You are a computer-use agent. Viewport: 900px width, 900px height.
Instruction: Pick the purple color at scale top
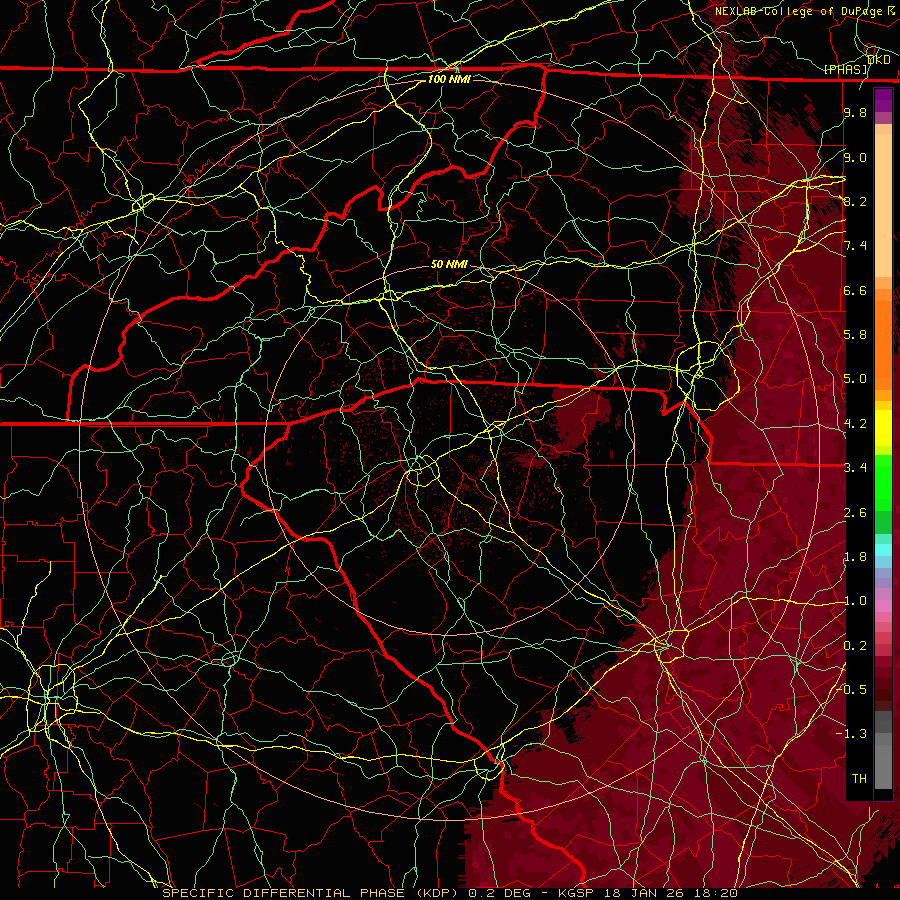click(x=883, y=100)
